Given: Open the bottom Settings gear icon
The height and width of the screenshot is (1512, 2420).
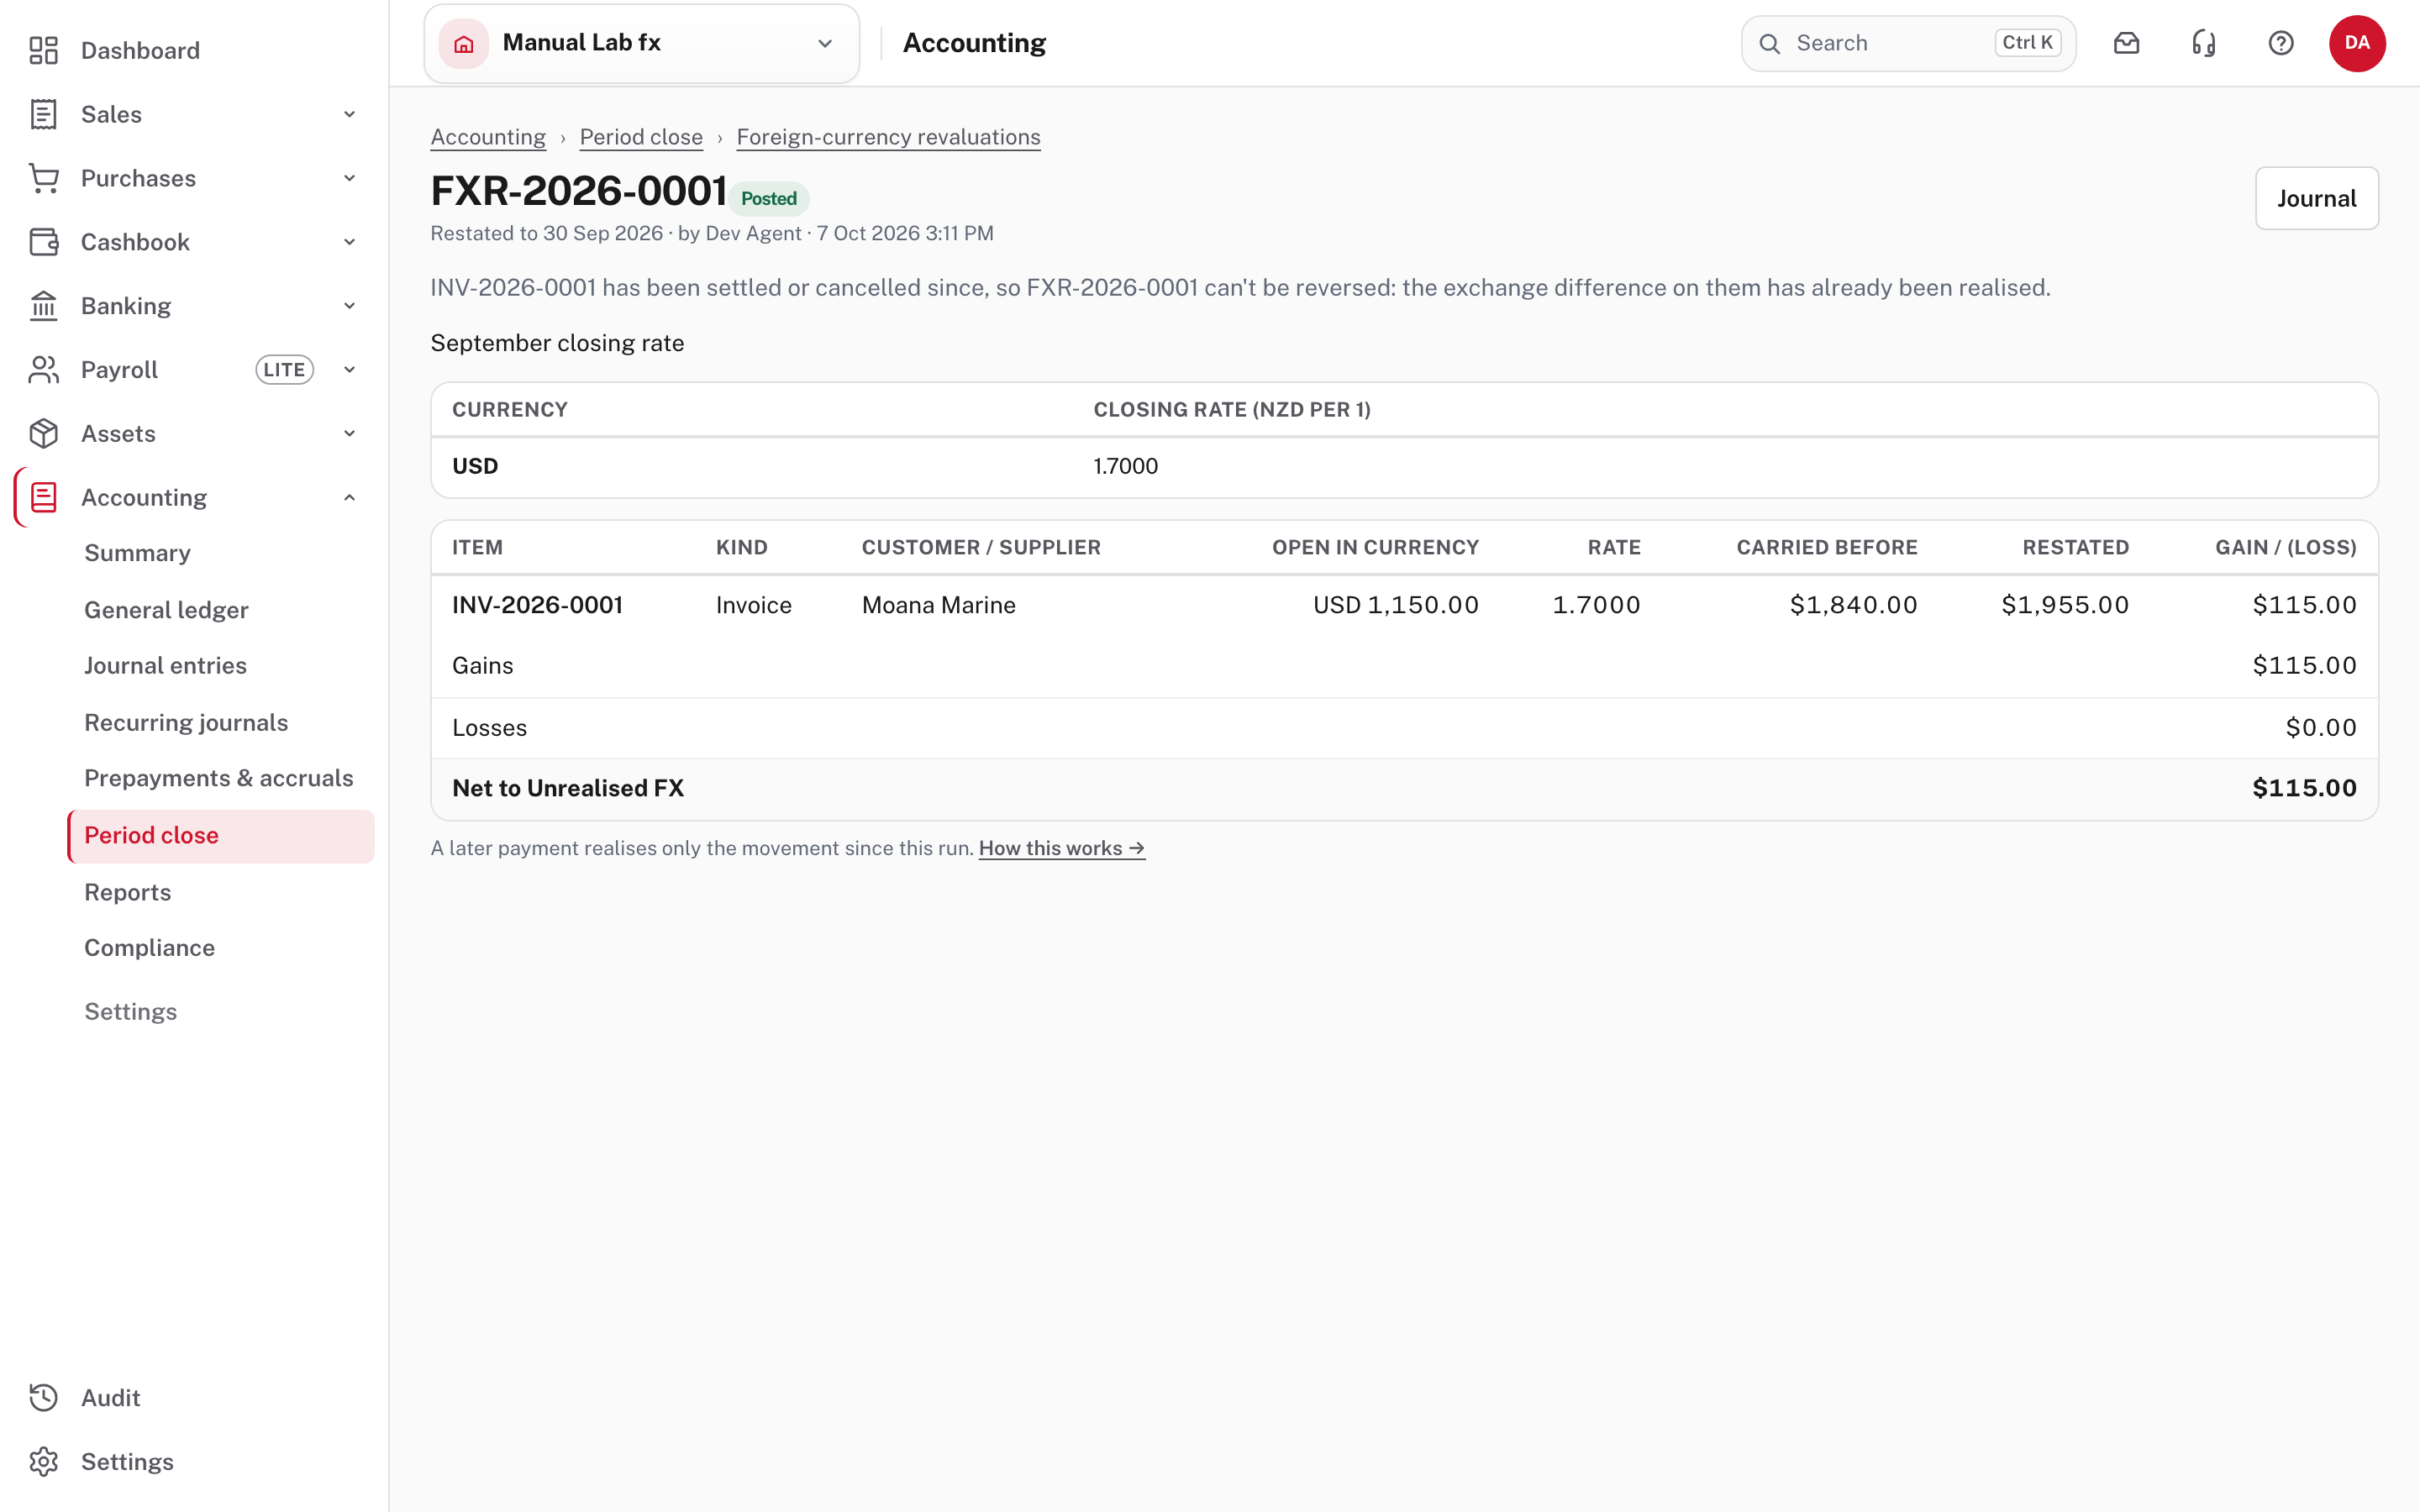Looking at the screenshot, I should pyautogui.click(x=43, y=1461).
